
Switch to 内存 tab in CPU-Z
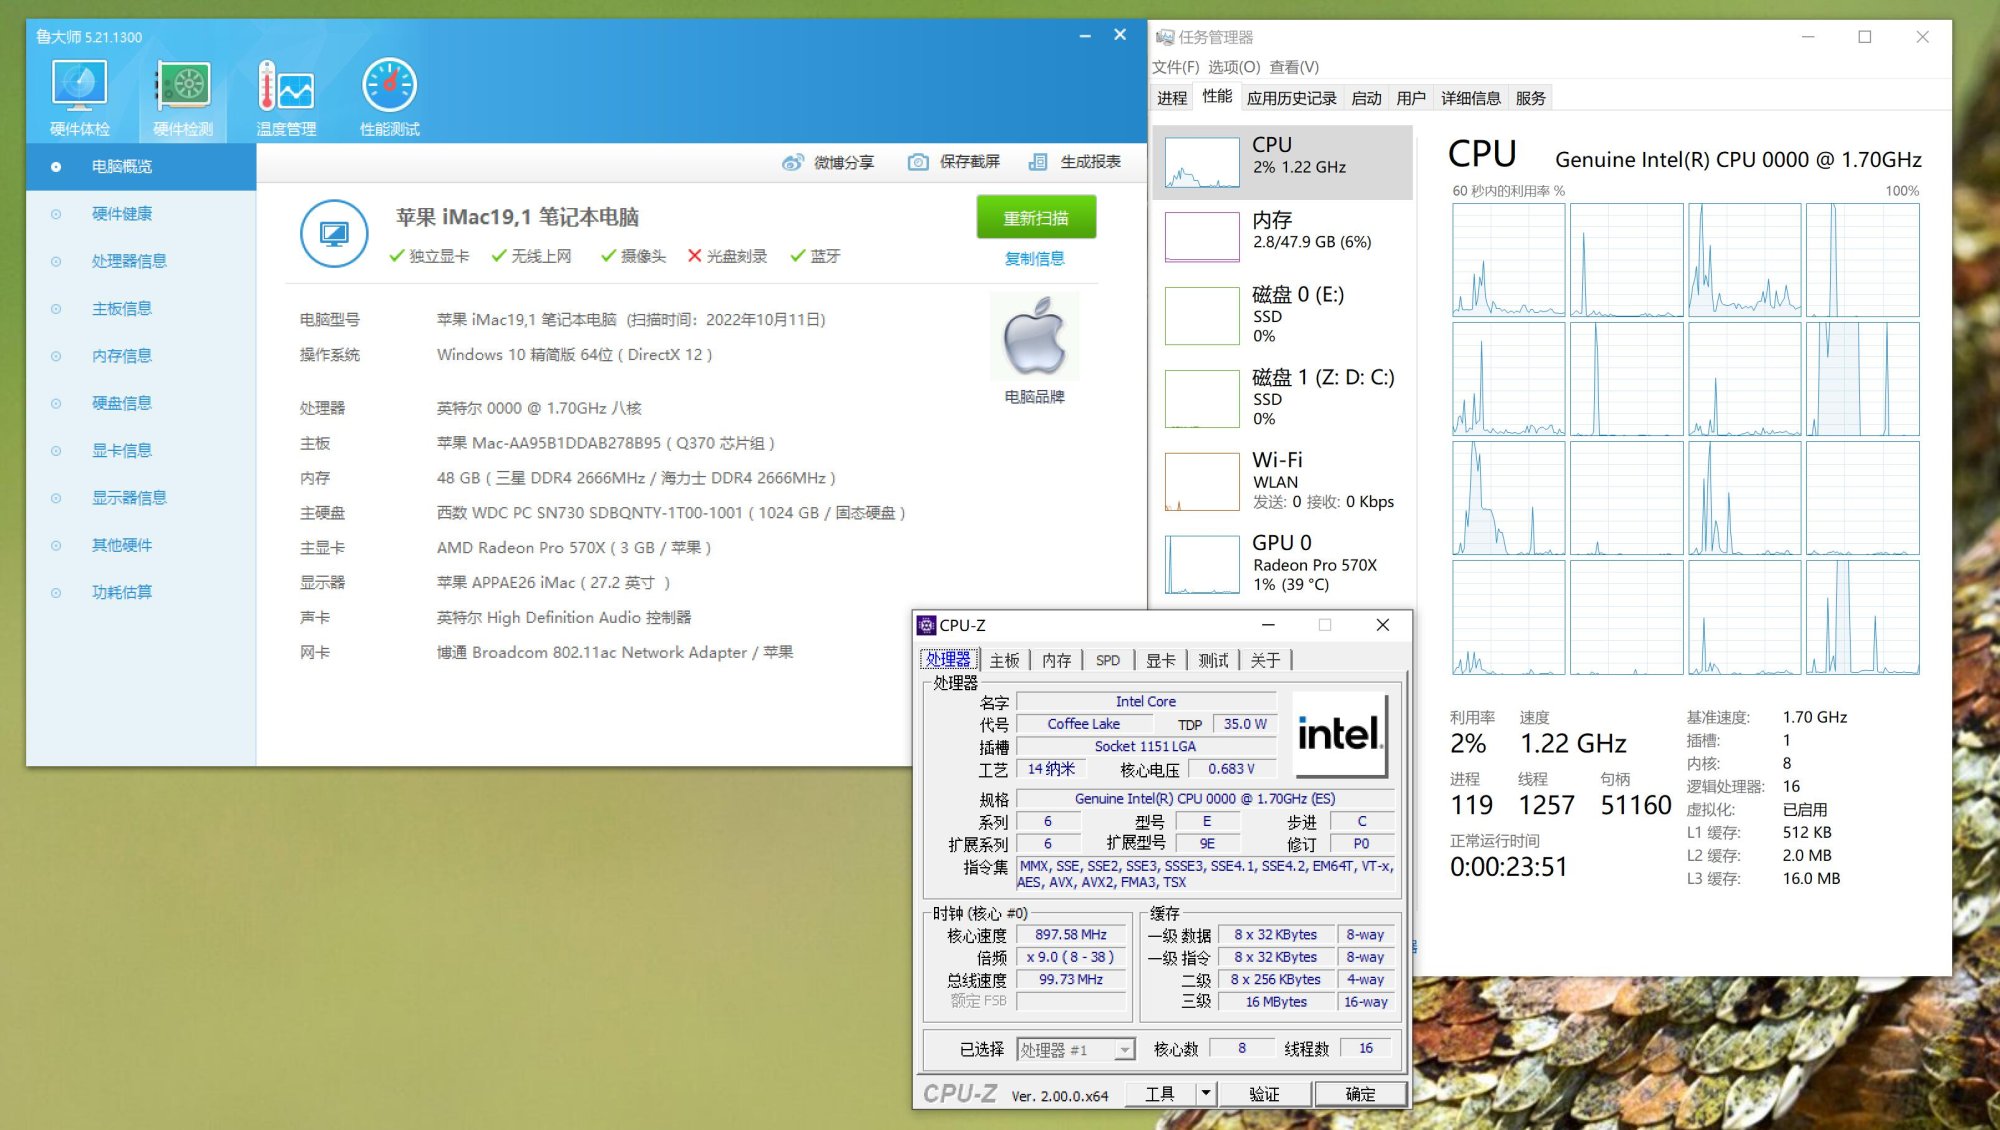1056,660
